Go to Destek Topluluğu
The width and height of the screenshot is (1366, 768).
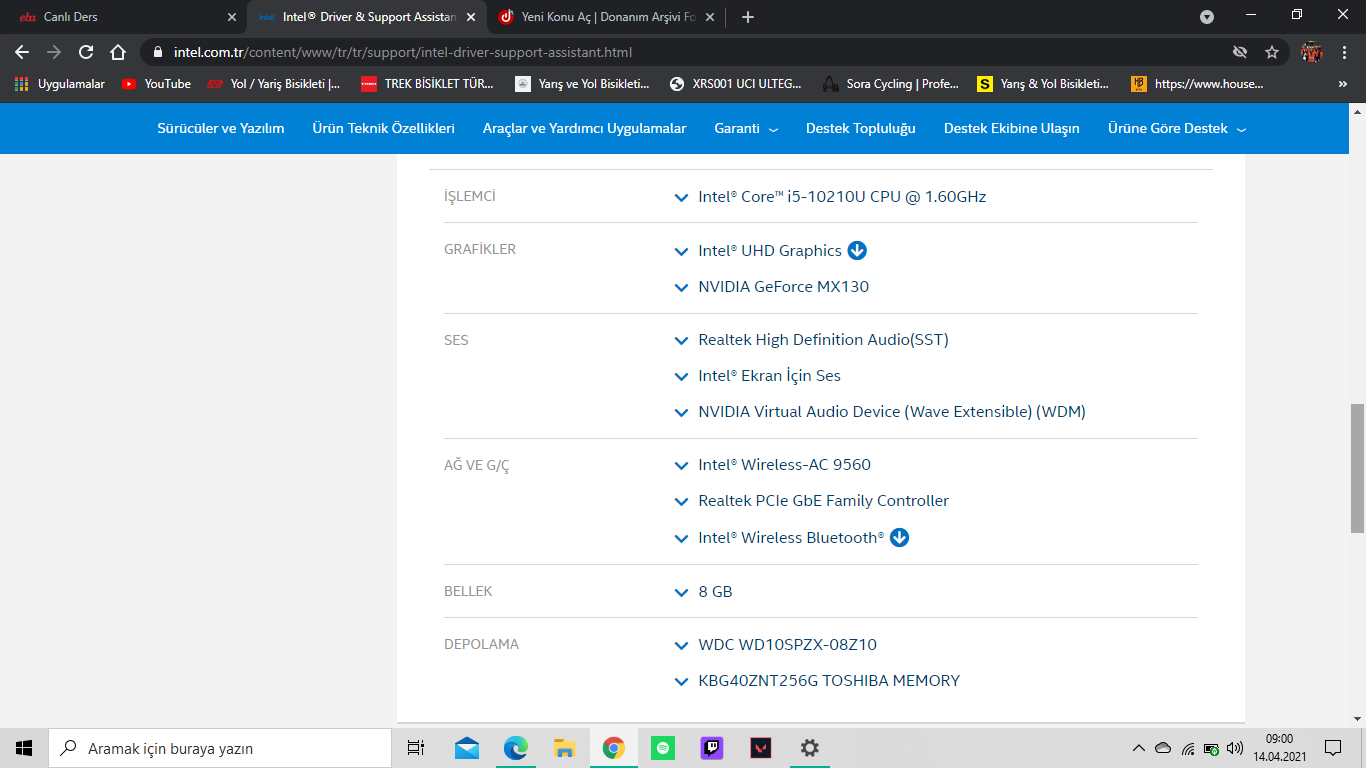[861, 128]
